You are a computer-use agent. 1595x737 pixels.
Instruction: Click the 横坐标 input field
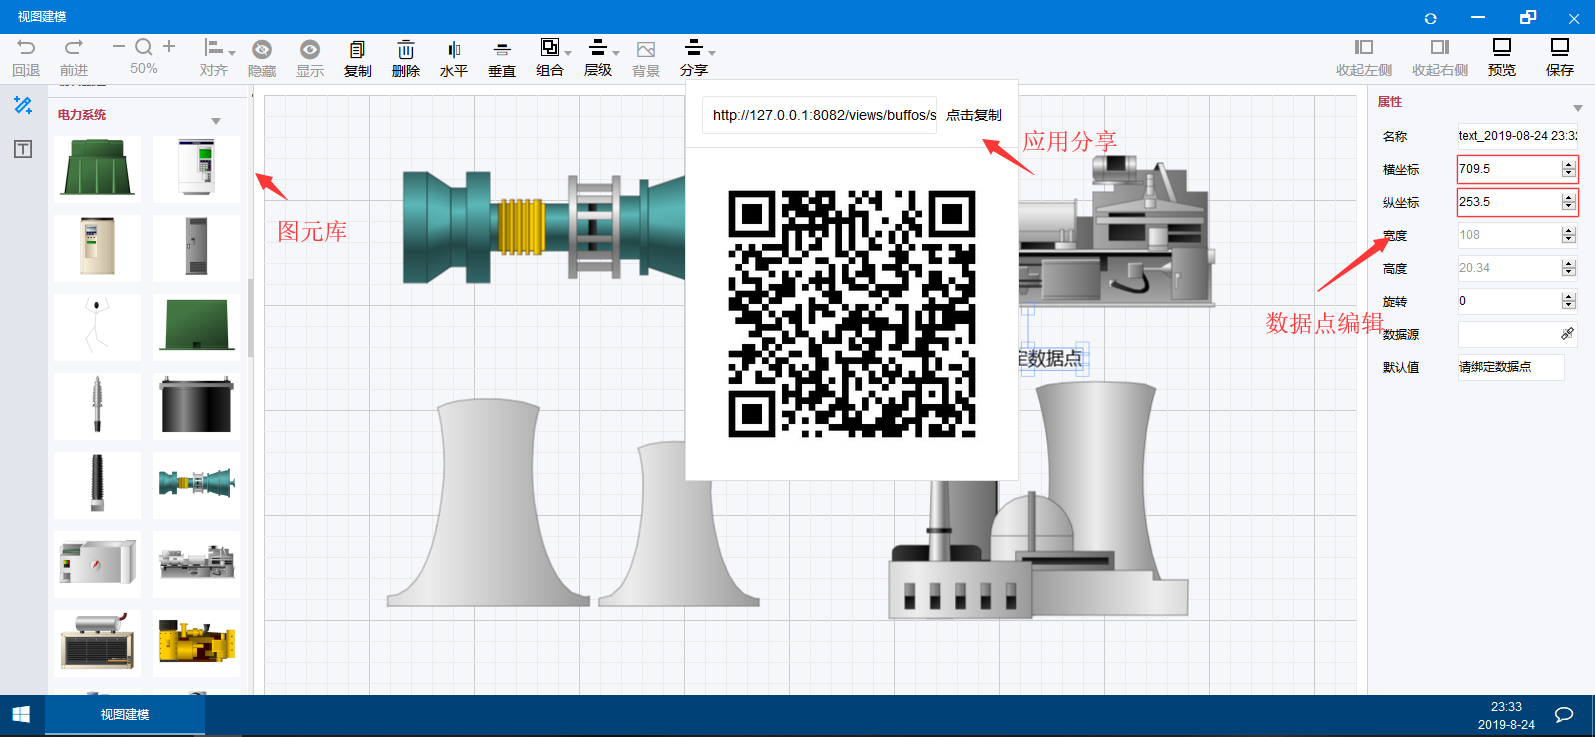coord(1508,169)
